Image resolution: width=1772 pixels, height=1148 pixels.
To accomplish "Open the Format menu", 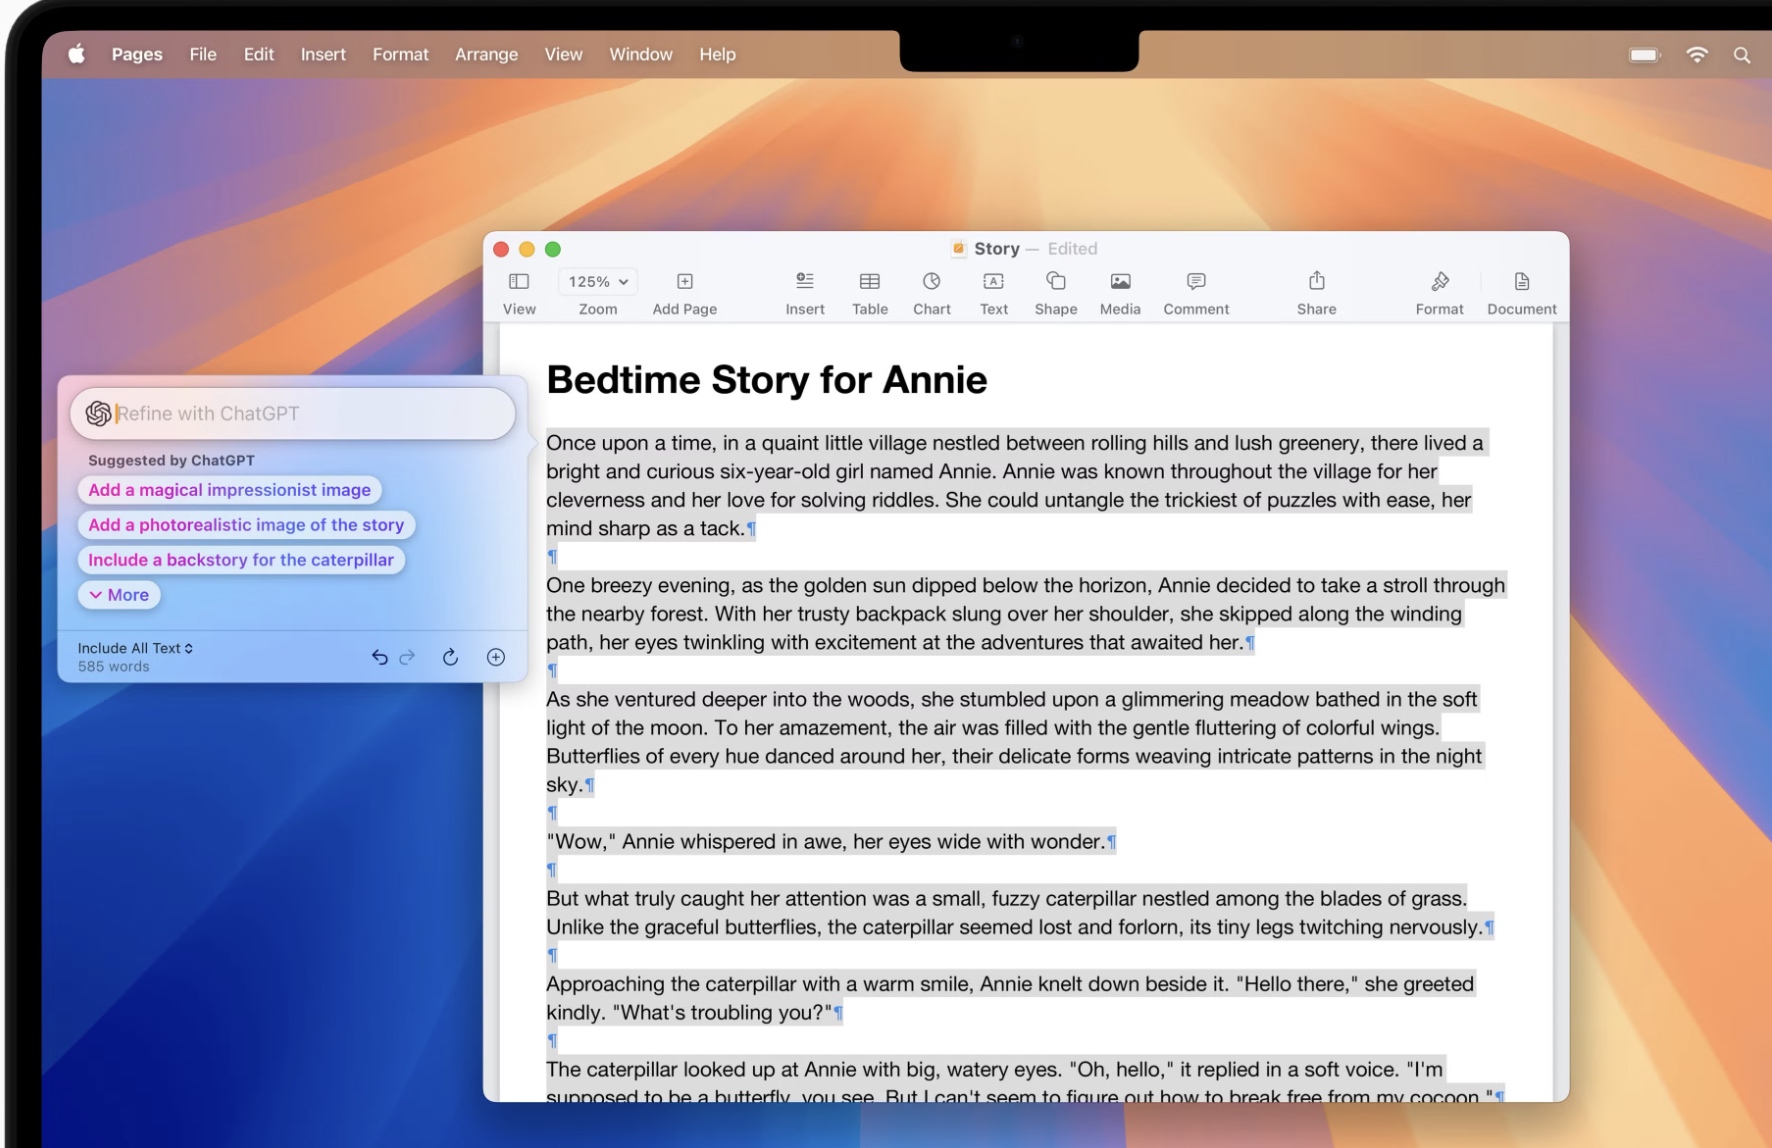I will 400,55.
